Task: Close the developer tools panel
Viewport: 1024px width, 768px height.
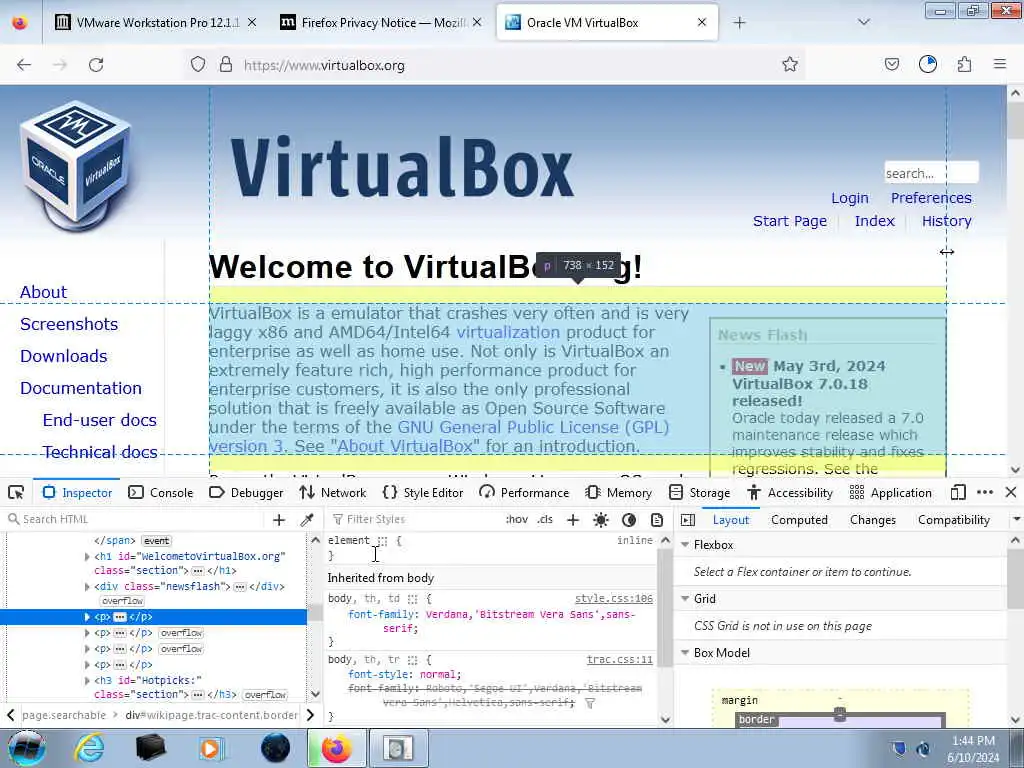Action: pos(1010,492)
